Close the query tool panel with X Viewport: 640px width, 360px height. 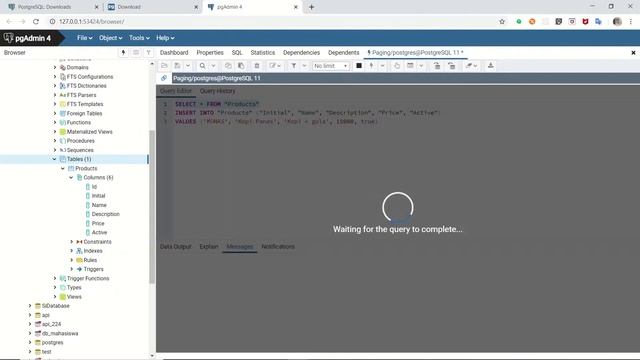tap(633, 53)
